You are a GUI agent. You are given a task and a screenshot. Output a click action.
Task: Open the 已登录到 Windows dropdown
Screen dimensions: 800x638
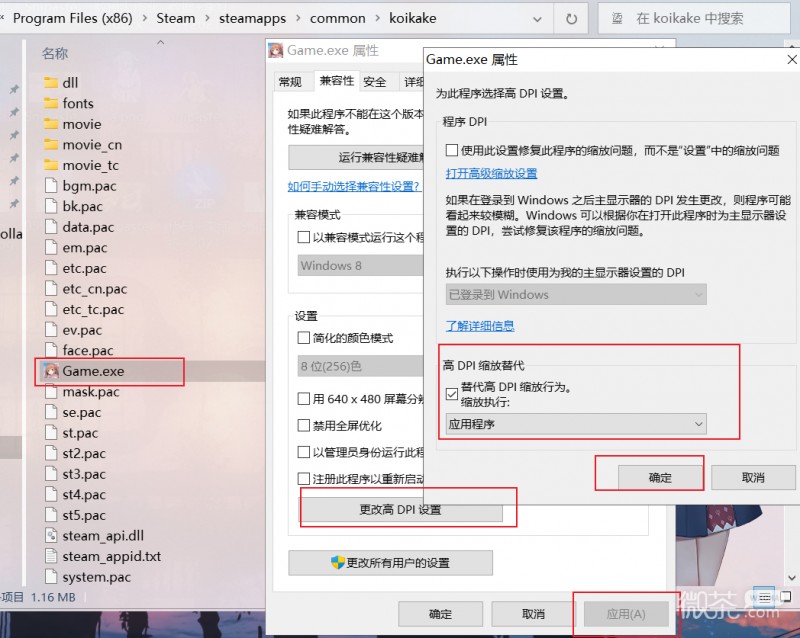coord(576,295)
